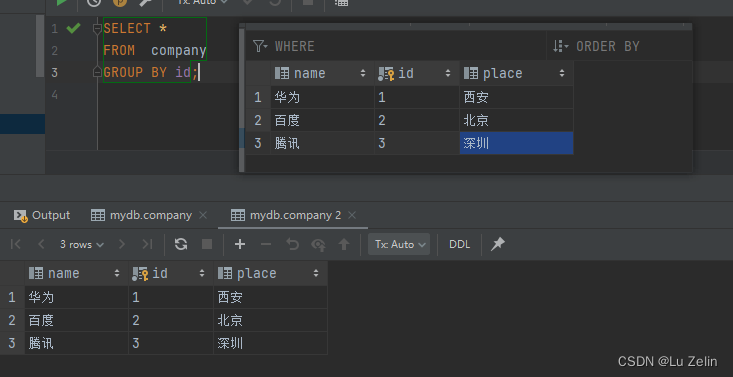Select the highlighted 深圳 cell in popup

tap(516, 143)
